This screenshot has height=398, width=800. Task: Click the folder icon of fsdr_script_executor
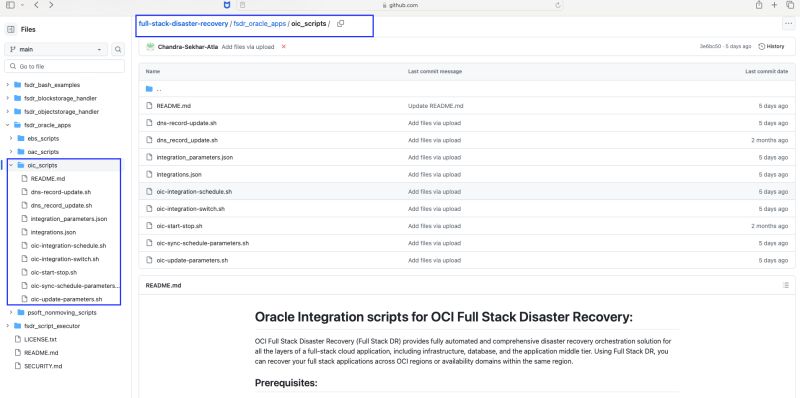(18, 326)
